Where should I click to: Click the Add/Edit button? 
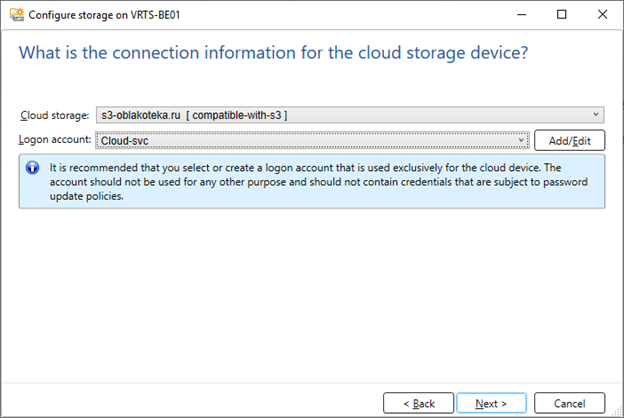tap(569, 141)
